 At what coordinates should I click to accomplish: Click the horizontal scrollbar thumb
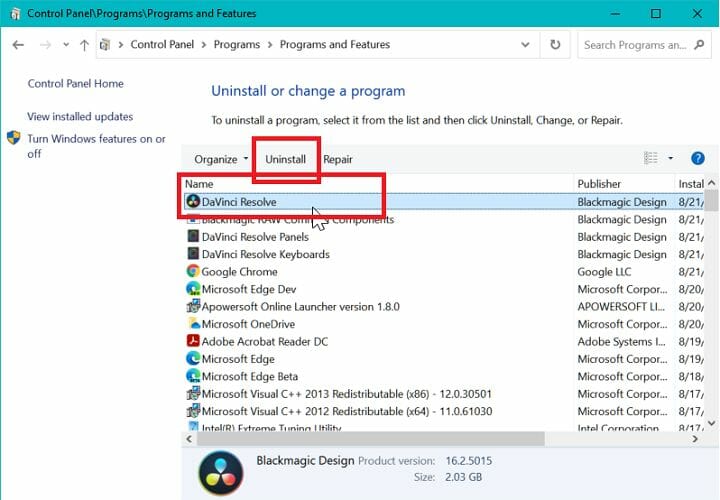click(x=371, y=439)
